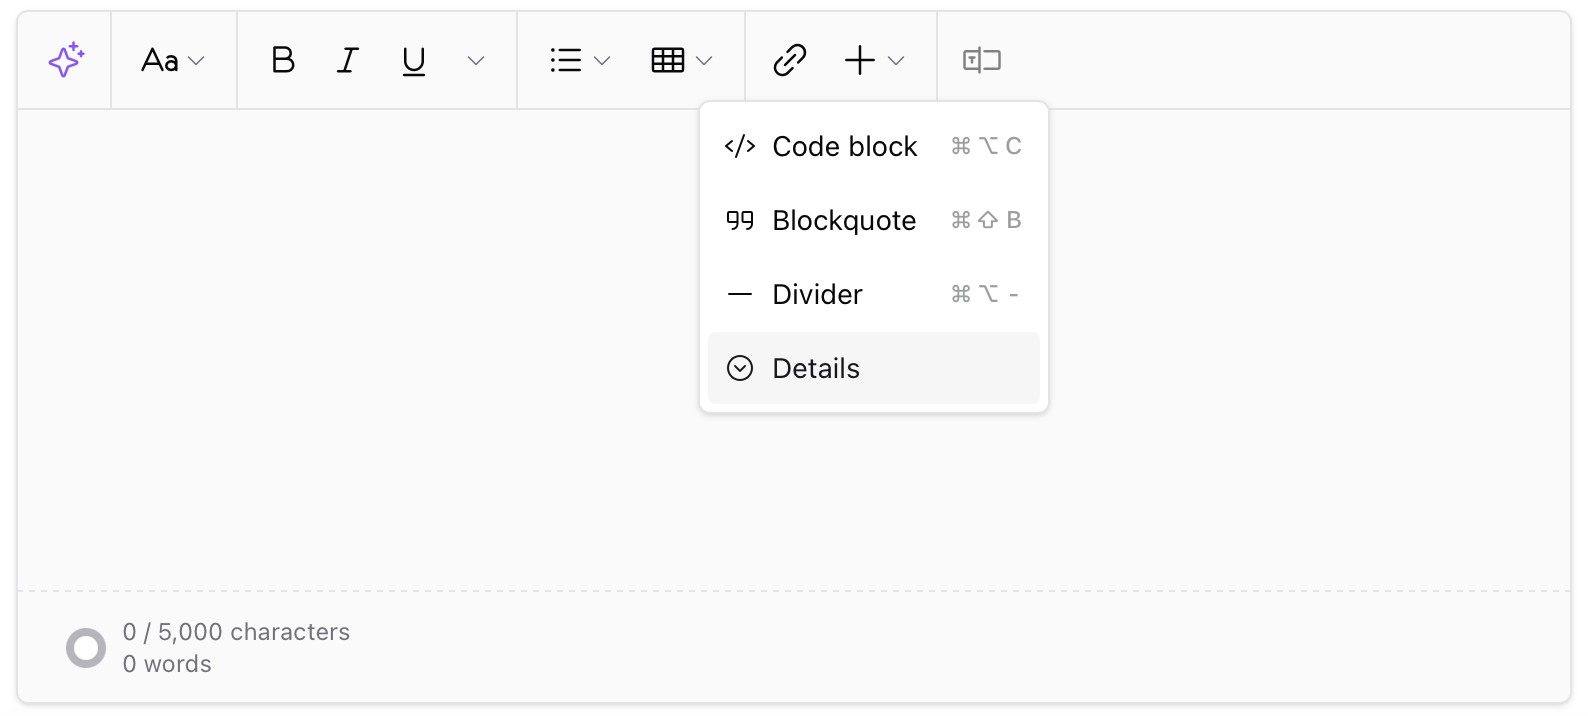This screenshot has height=716, width=1588.
Task: Click the AI assistant sparkle icon
Action: (x=64, y=60)
